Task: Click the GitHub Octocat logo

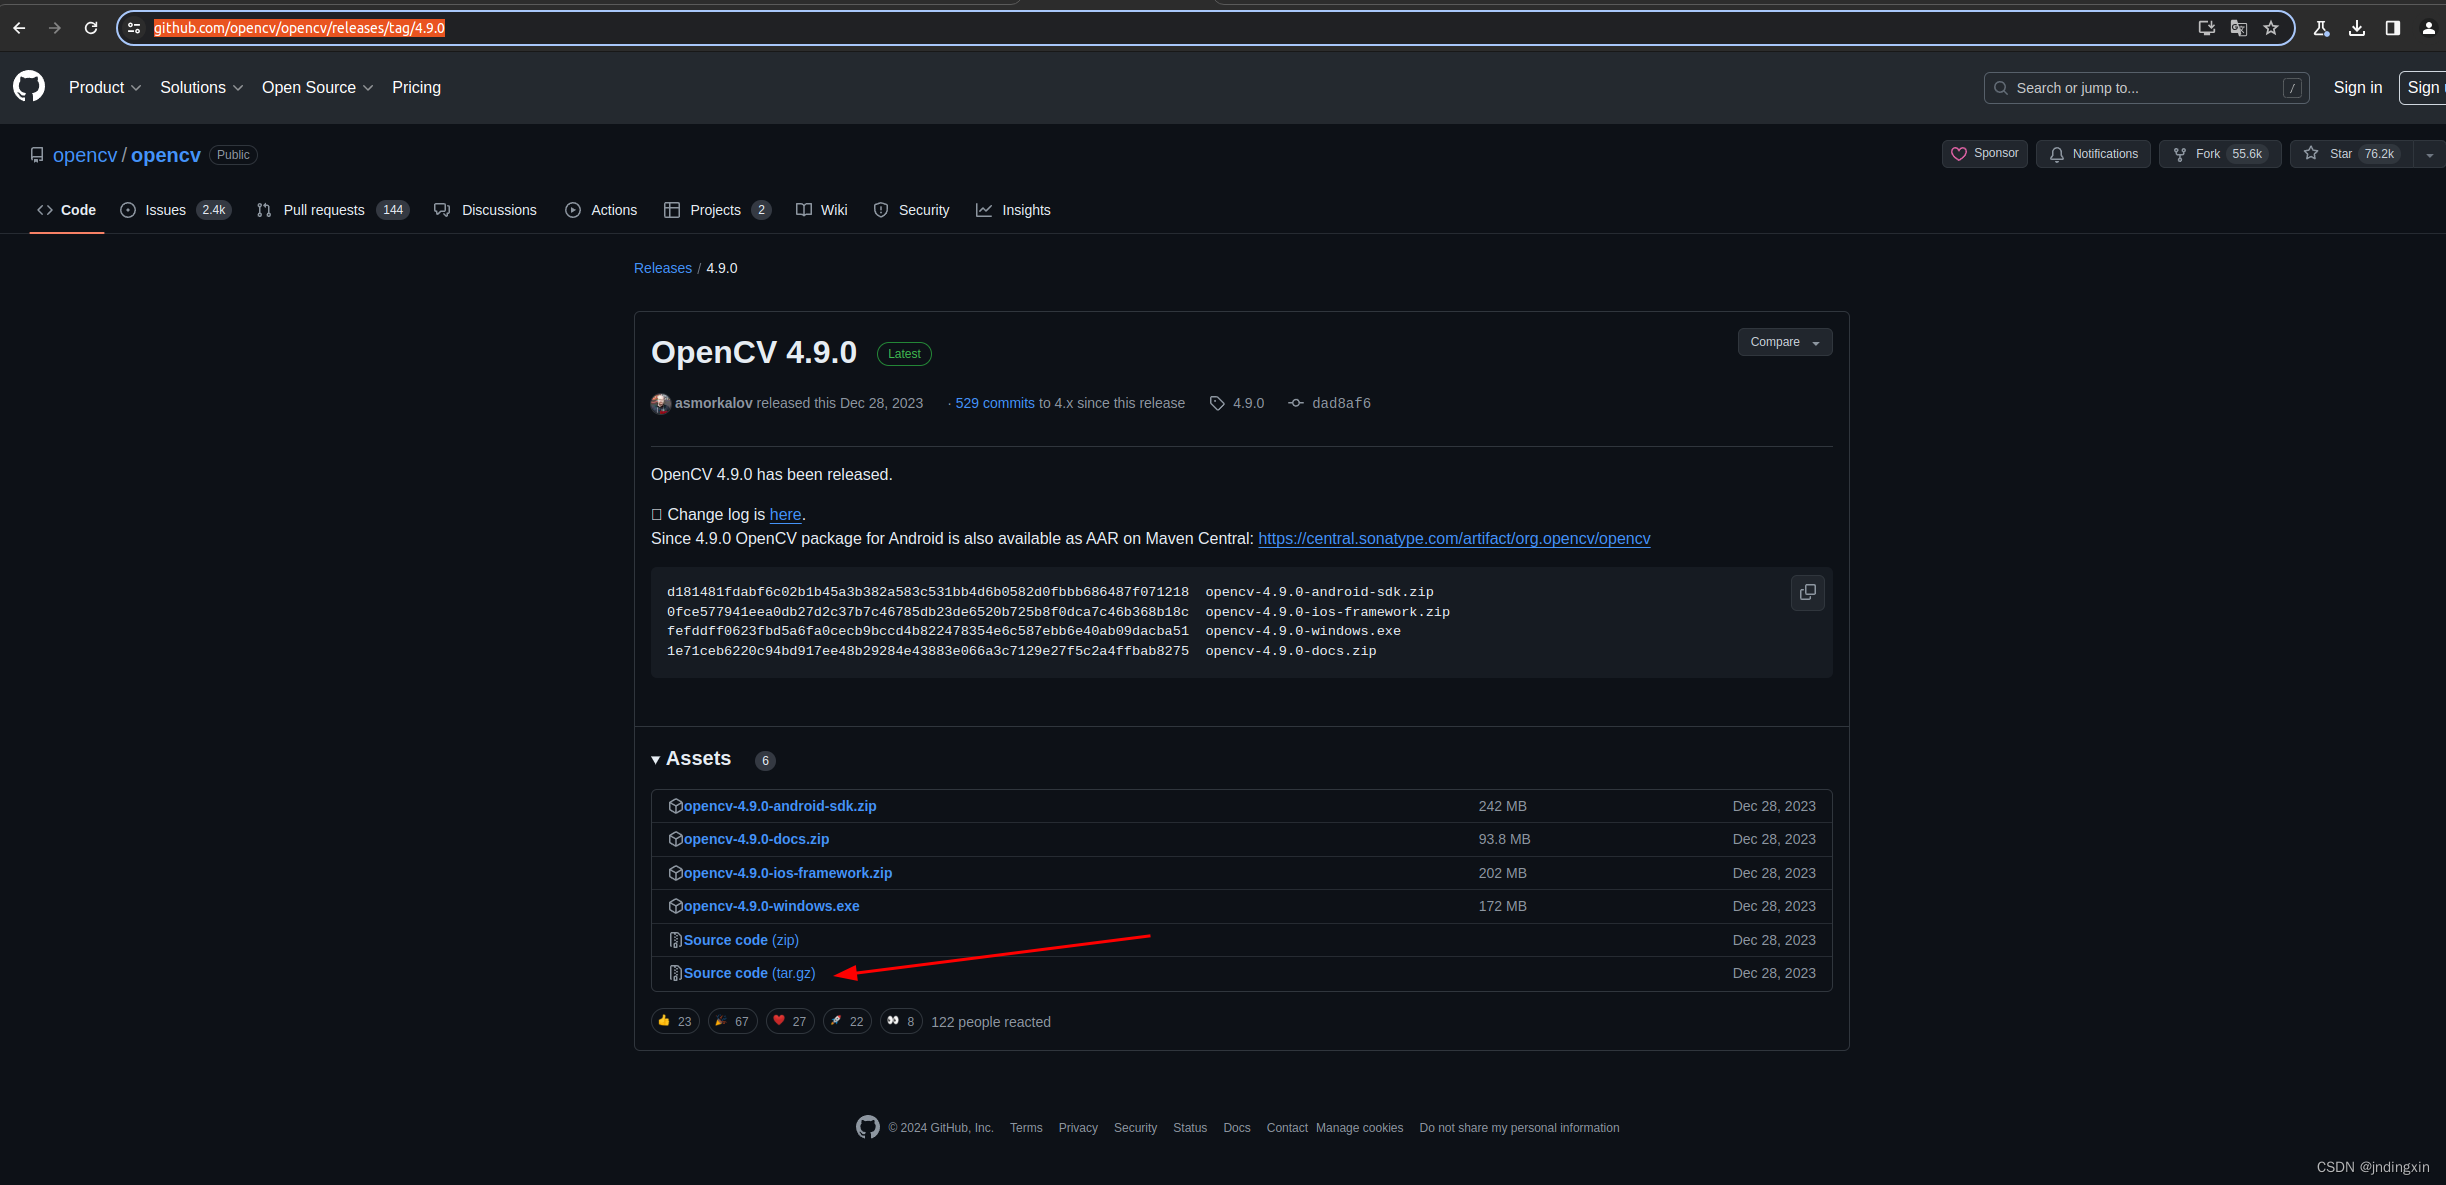Action: tap(29, 87)
